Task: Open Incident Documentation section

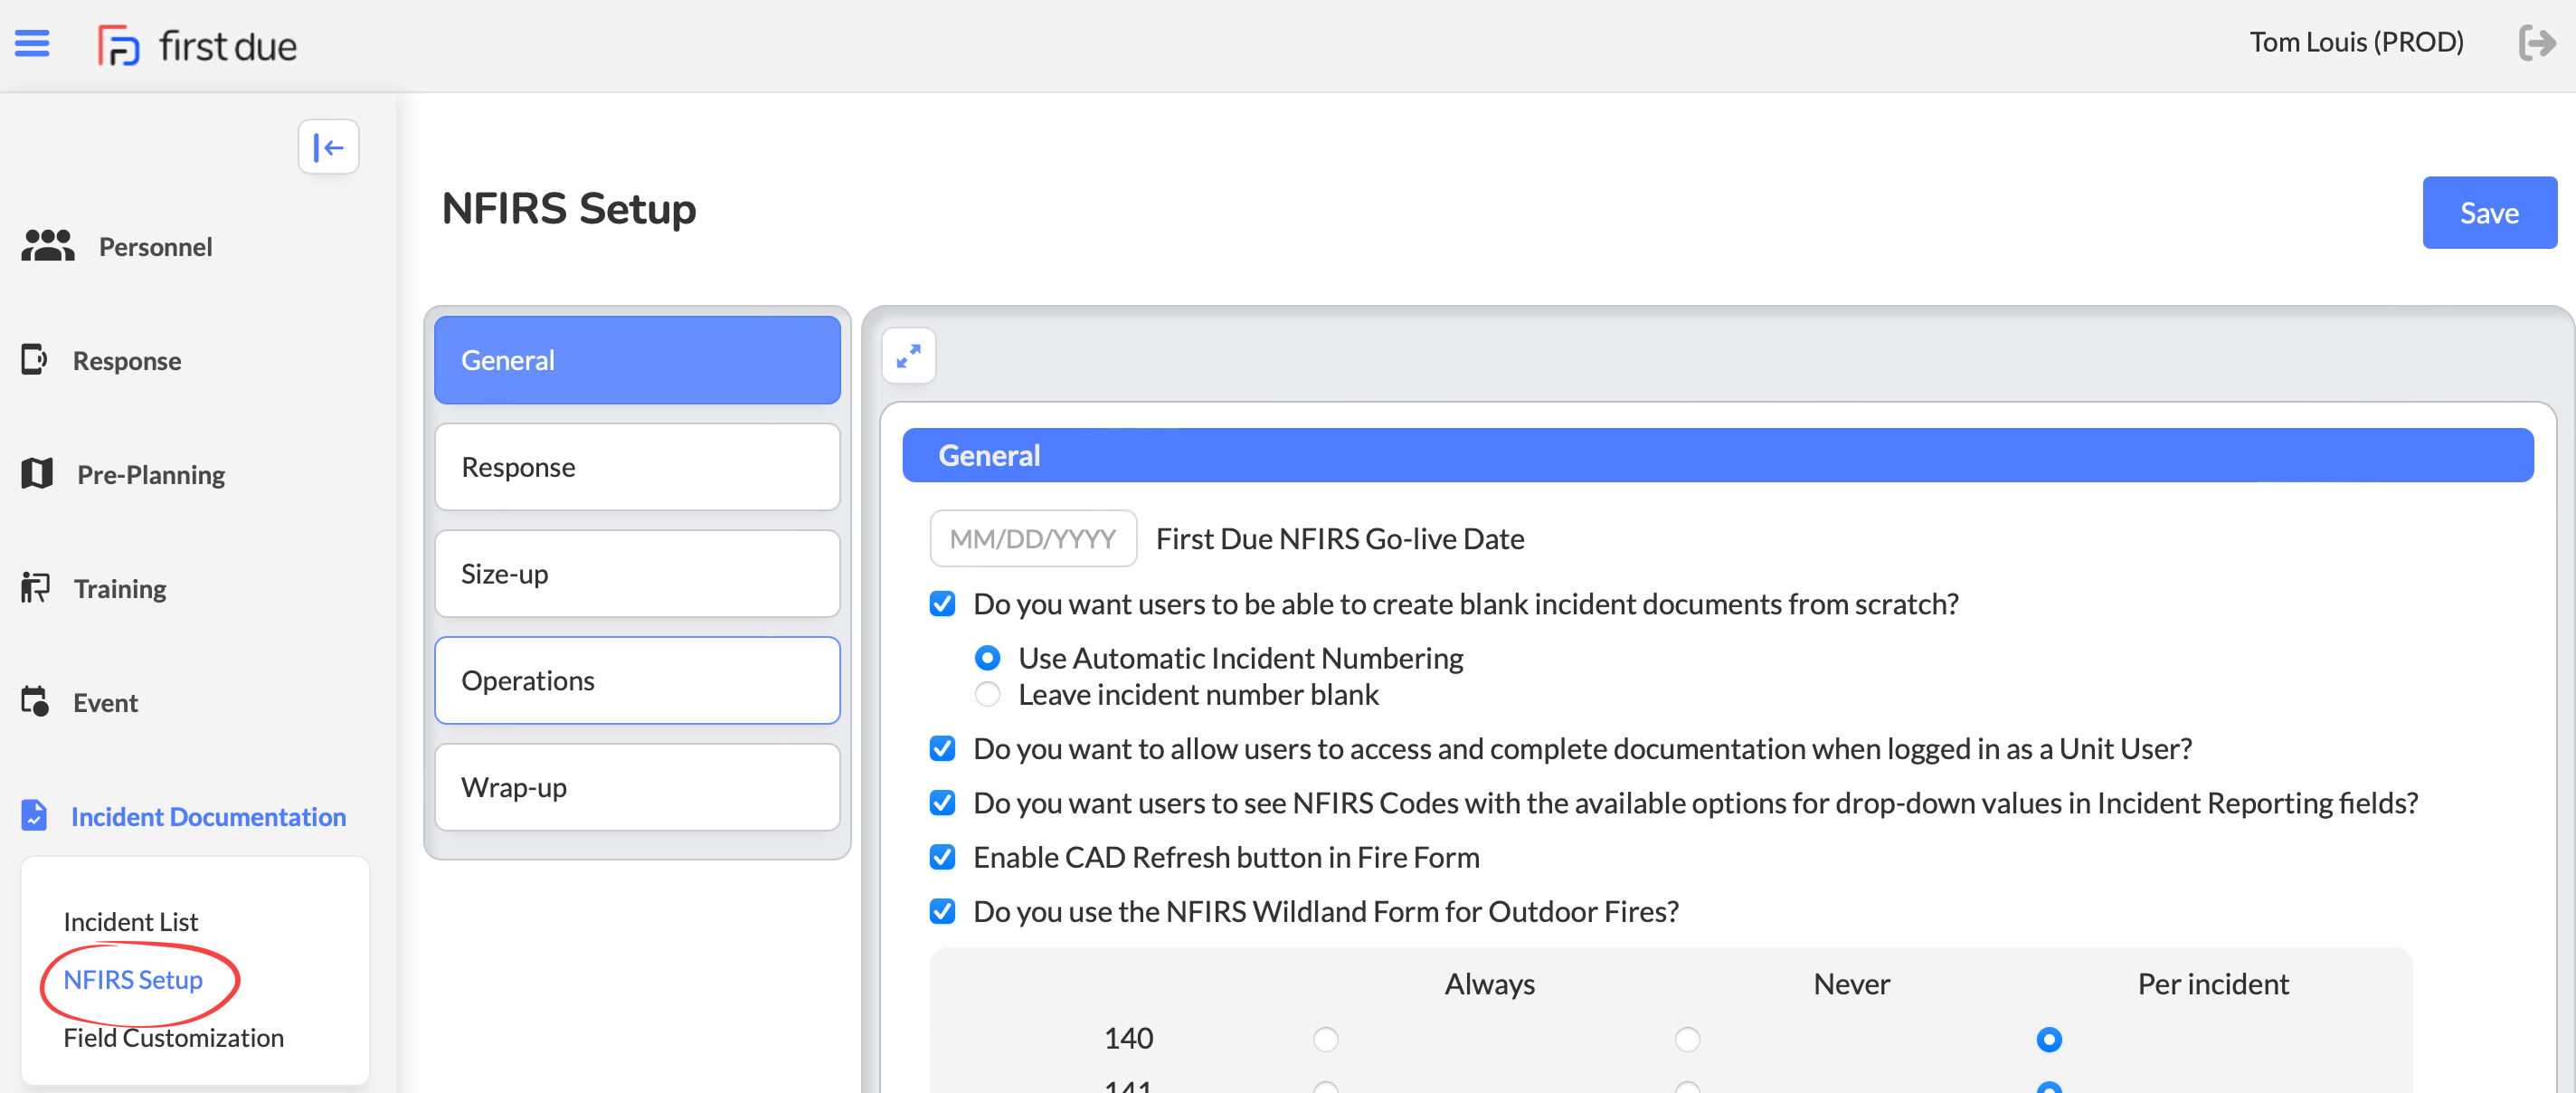Action: pos(208,817)
